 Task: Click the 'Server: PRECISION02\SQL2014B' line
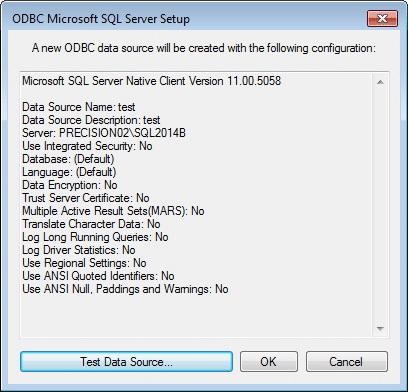pos(104,133)
